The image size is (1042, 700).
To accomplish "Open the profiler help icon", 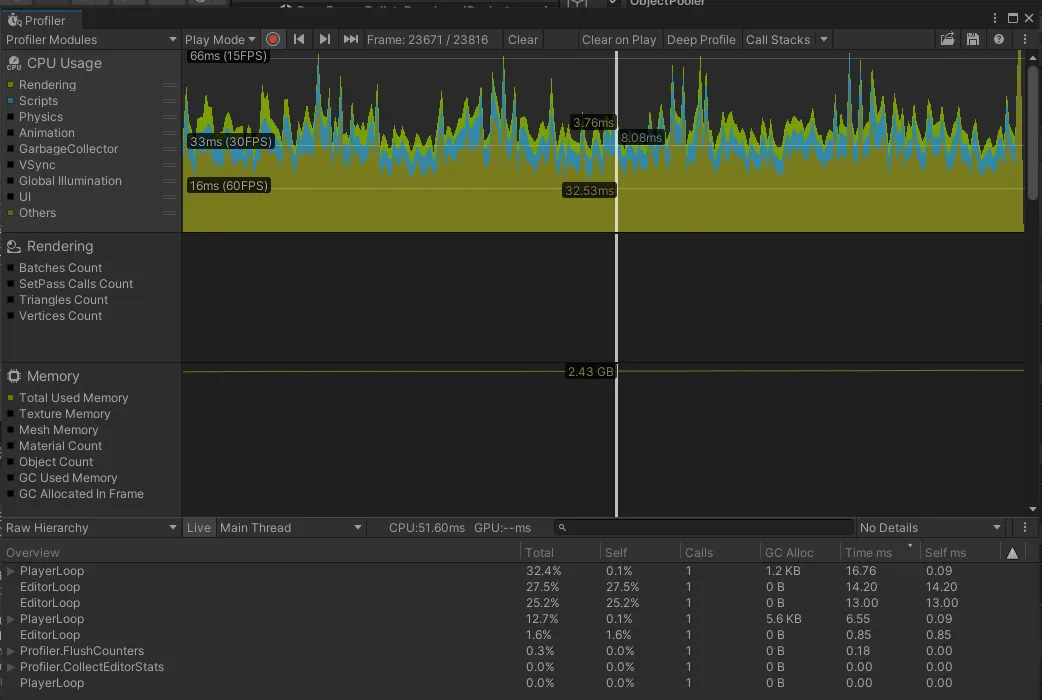I will [998, 40].
